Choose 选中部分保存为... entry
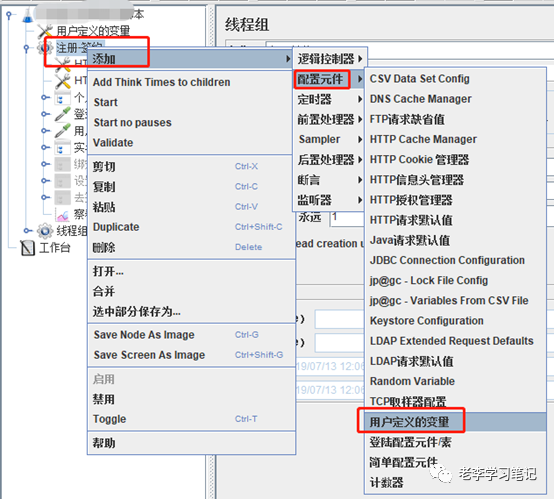Image resolution: width=554 pixels, height=499 pixels. click(x=191, y=311)
